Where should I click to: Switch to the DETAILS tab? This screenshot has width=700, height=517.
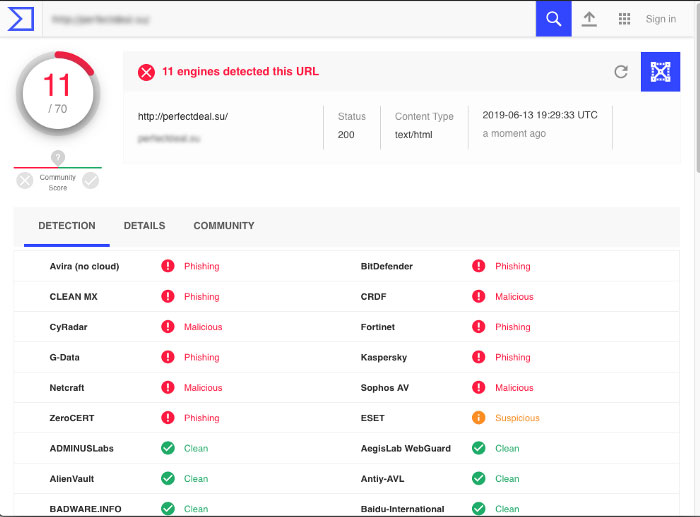(x=145, y=226)
